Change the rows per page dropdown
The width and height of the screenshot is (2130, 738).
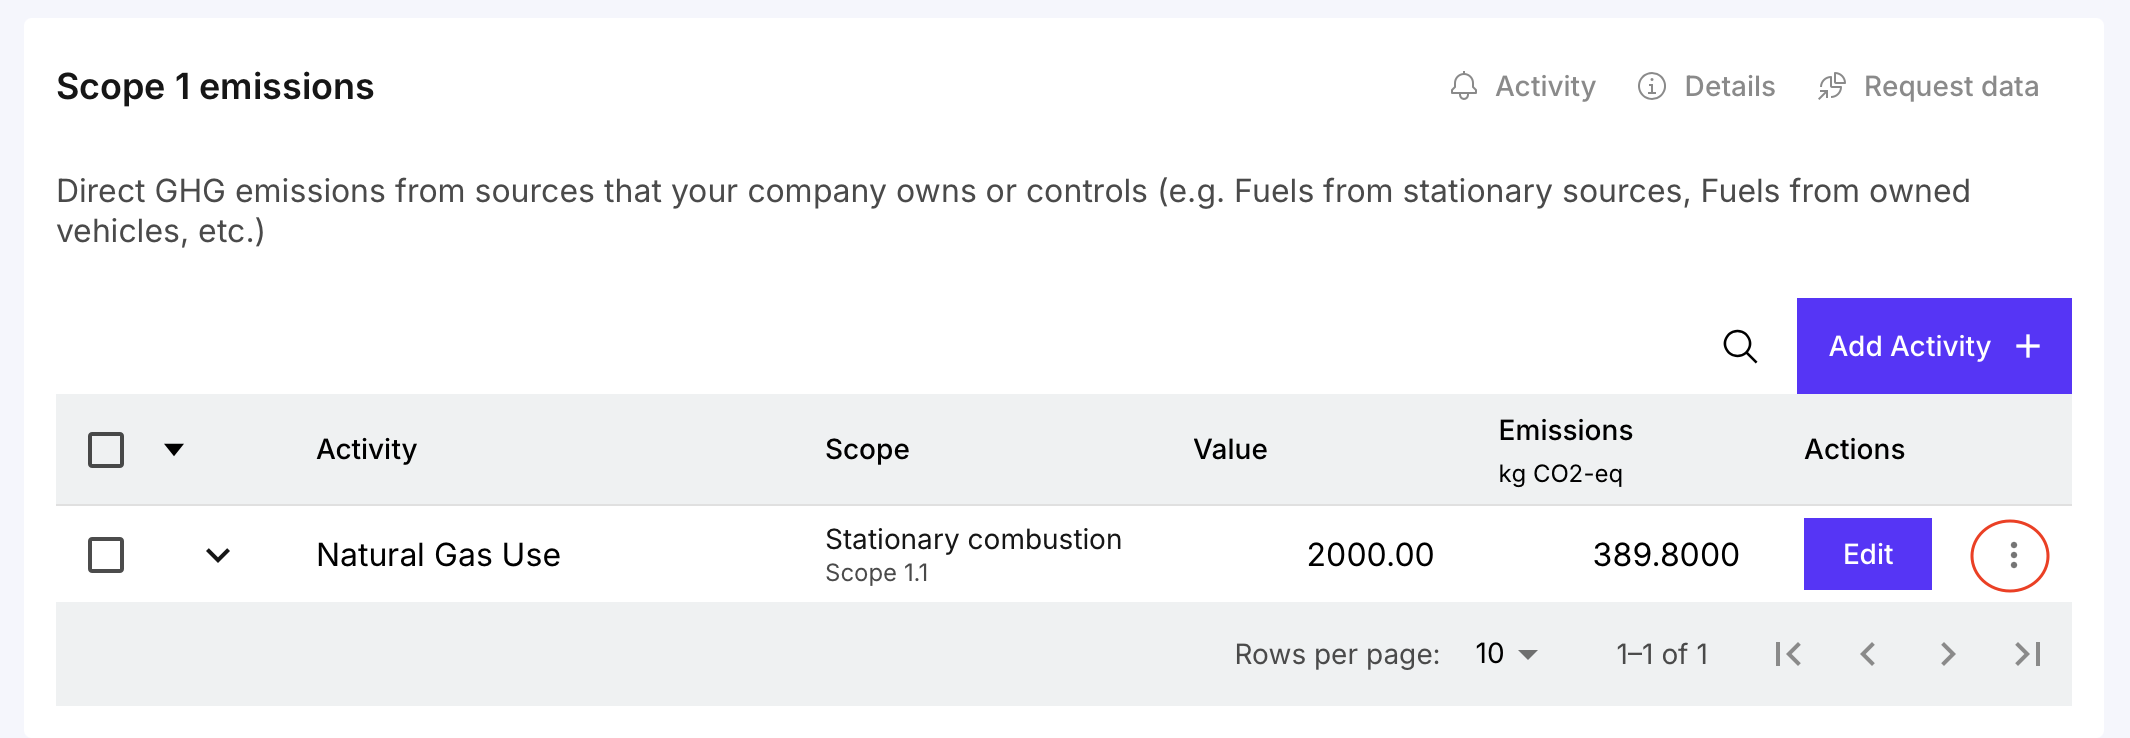(1505, 654)
